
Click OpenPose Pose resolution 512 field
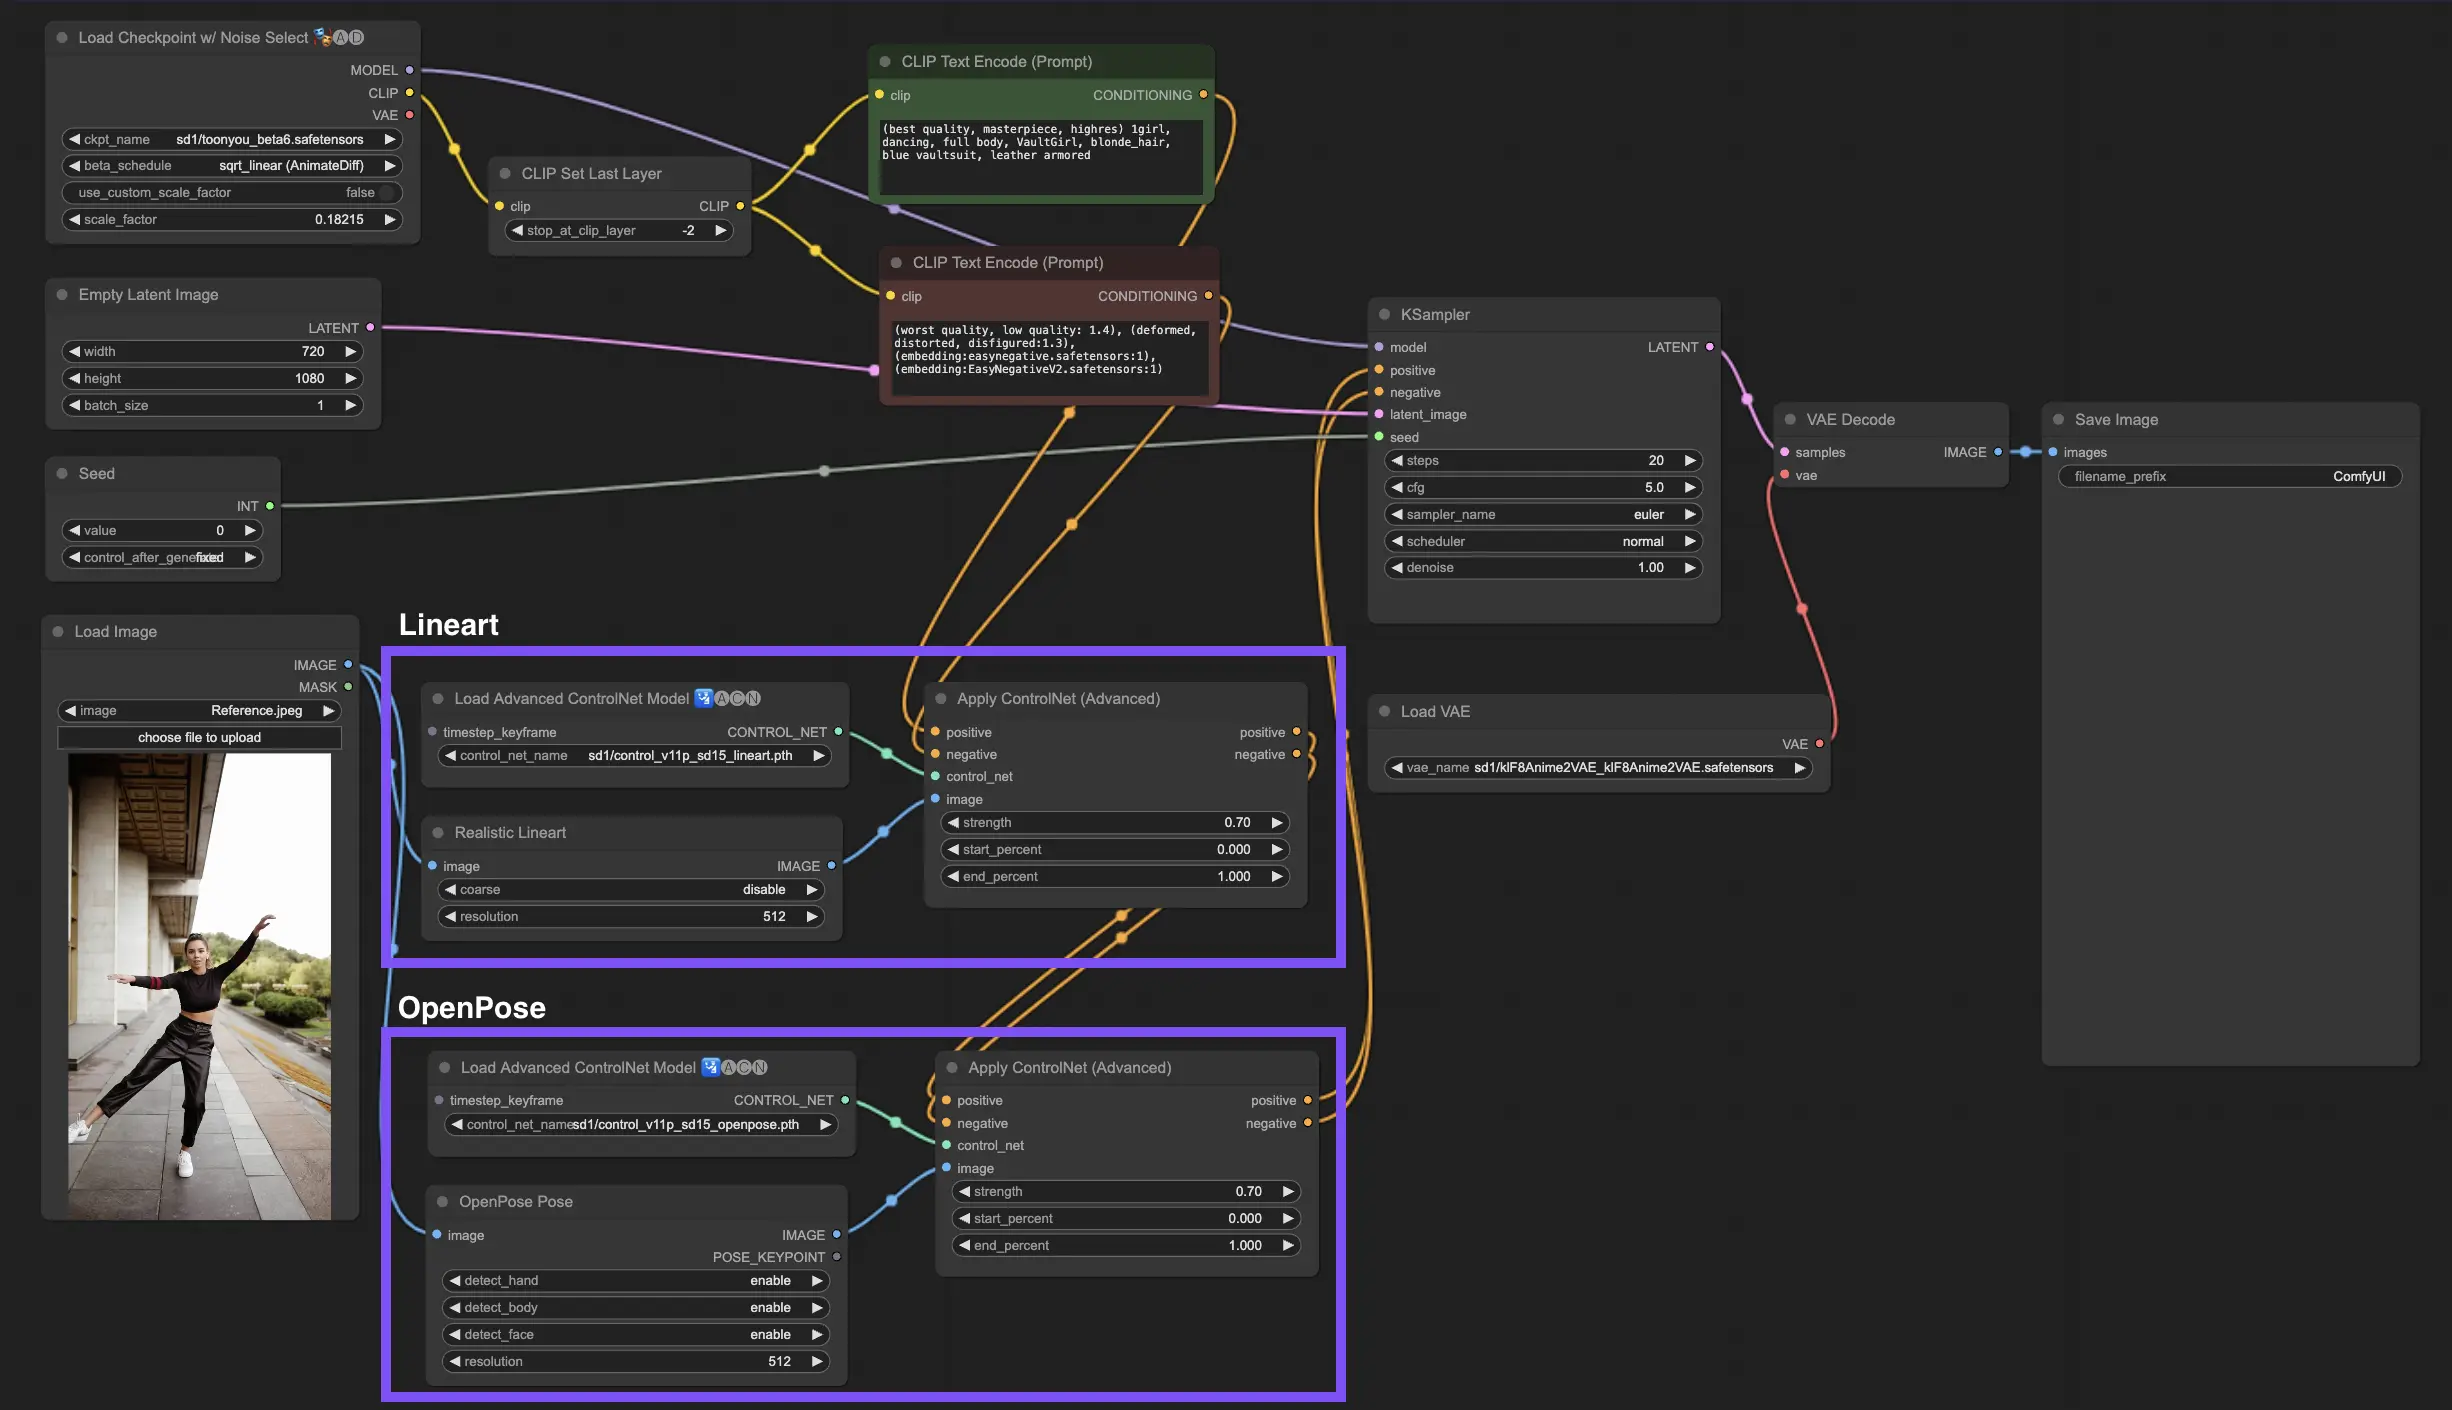point(635,1361)
